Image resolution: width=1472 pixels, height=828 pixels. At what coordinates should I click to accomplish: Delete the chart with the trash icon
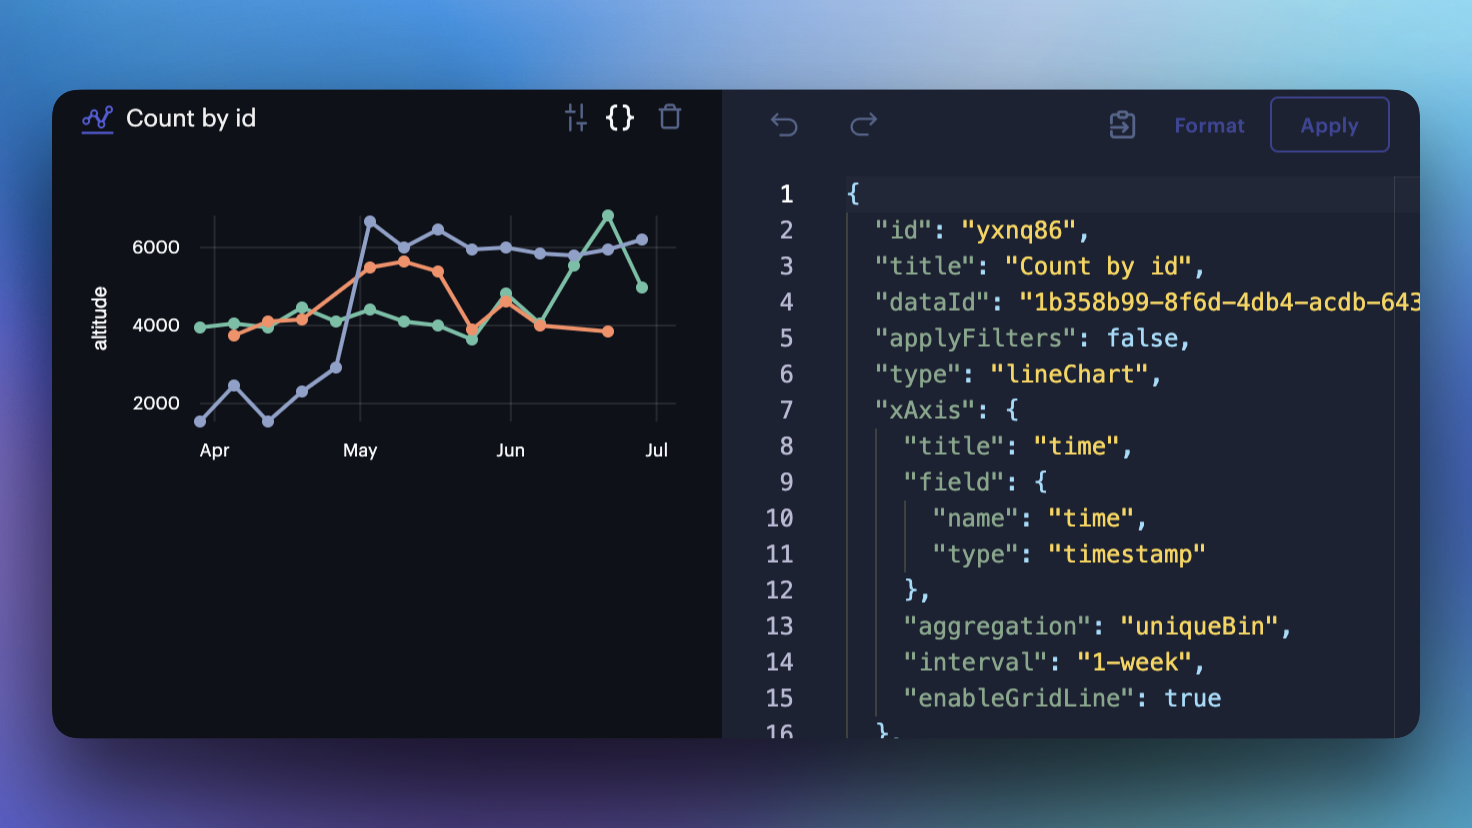(670, 117)
